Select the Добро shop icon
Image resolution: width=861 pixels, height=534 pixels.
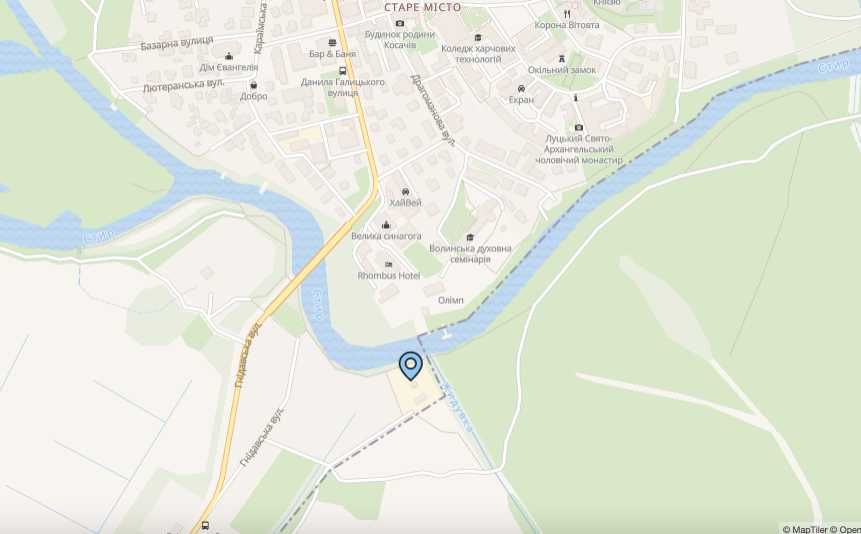(x=254, y=85)
